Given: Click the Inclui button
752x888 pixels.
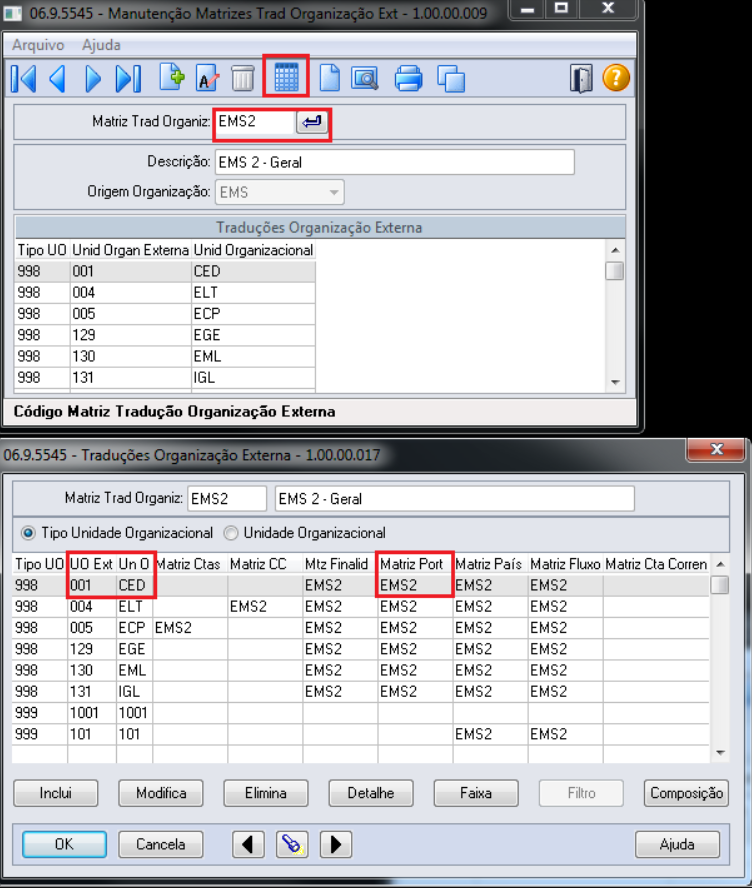Looking at the screenshot, I should point(55,793).
